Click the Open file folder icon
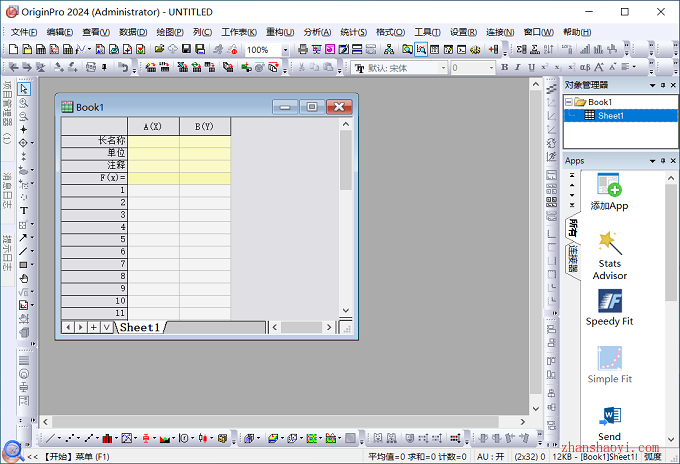This screenshot has height=464, width=680. click(159, 49)
